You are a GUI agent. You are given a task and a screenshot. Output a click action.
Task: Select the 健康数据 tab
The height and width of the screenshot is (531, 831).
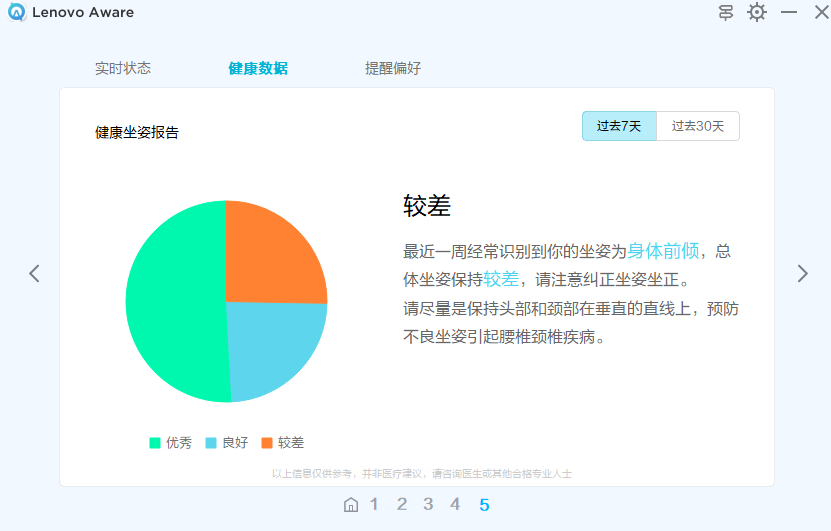click(258, 68)
